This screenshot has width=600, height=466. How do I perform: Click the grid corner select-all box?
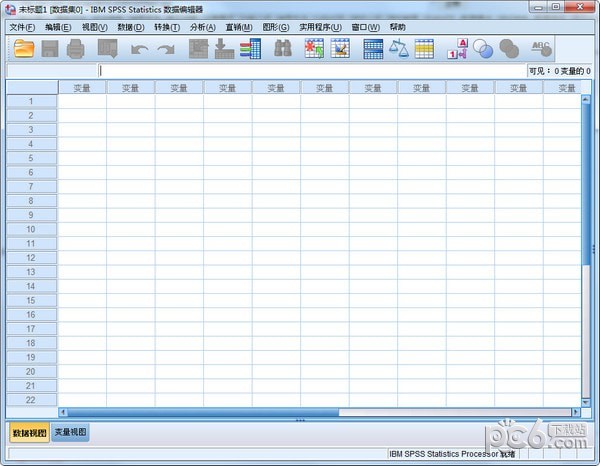pyautogui.click(x=32, y=87)
